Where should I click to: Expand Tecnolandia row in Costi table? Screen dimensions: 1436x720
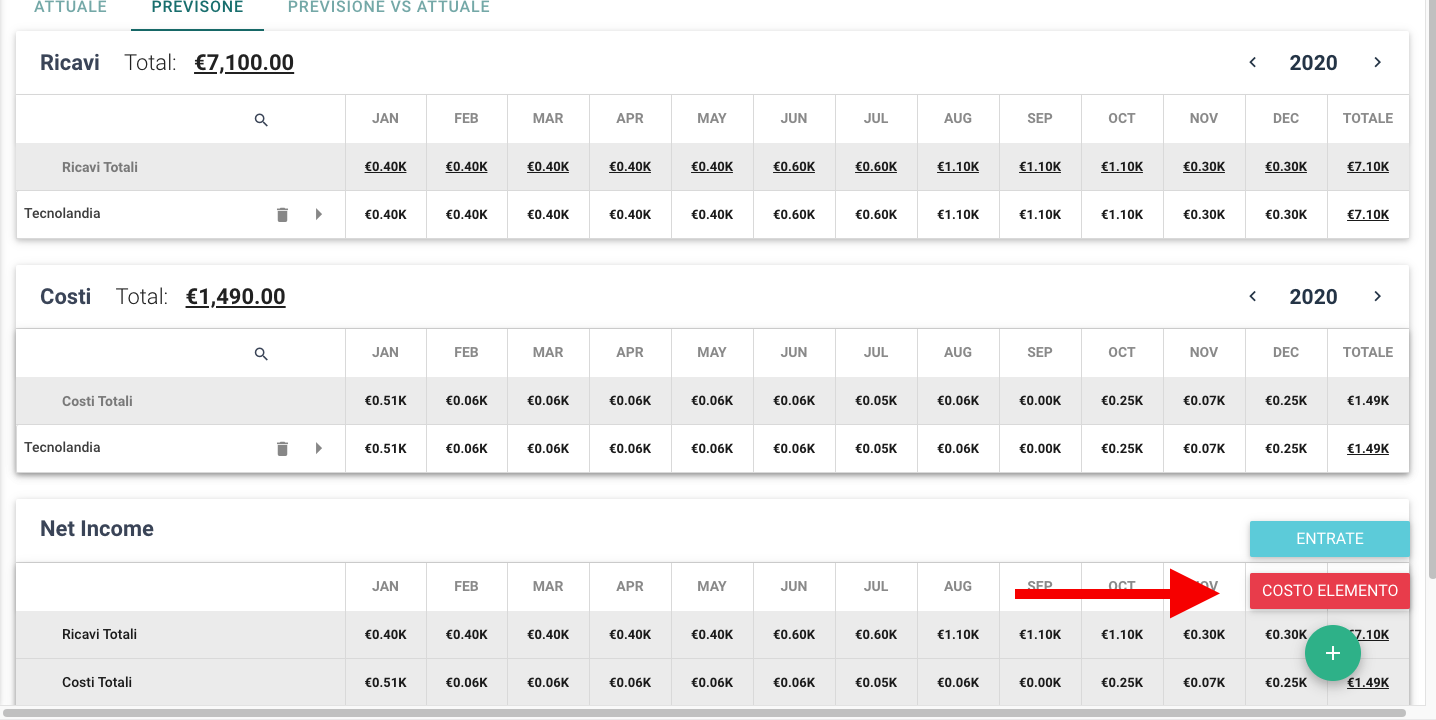tap(319, 448)
